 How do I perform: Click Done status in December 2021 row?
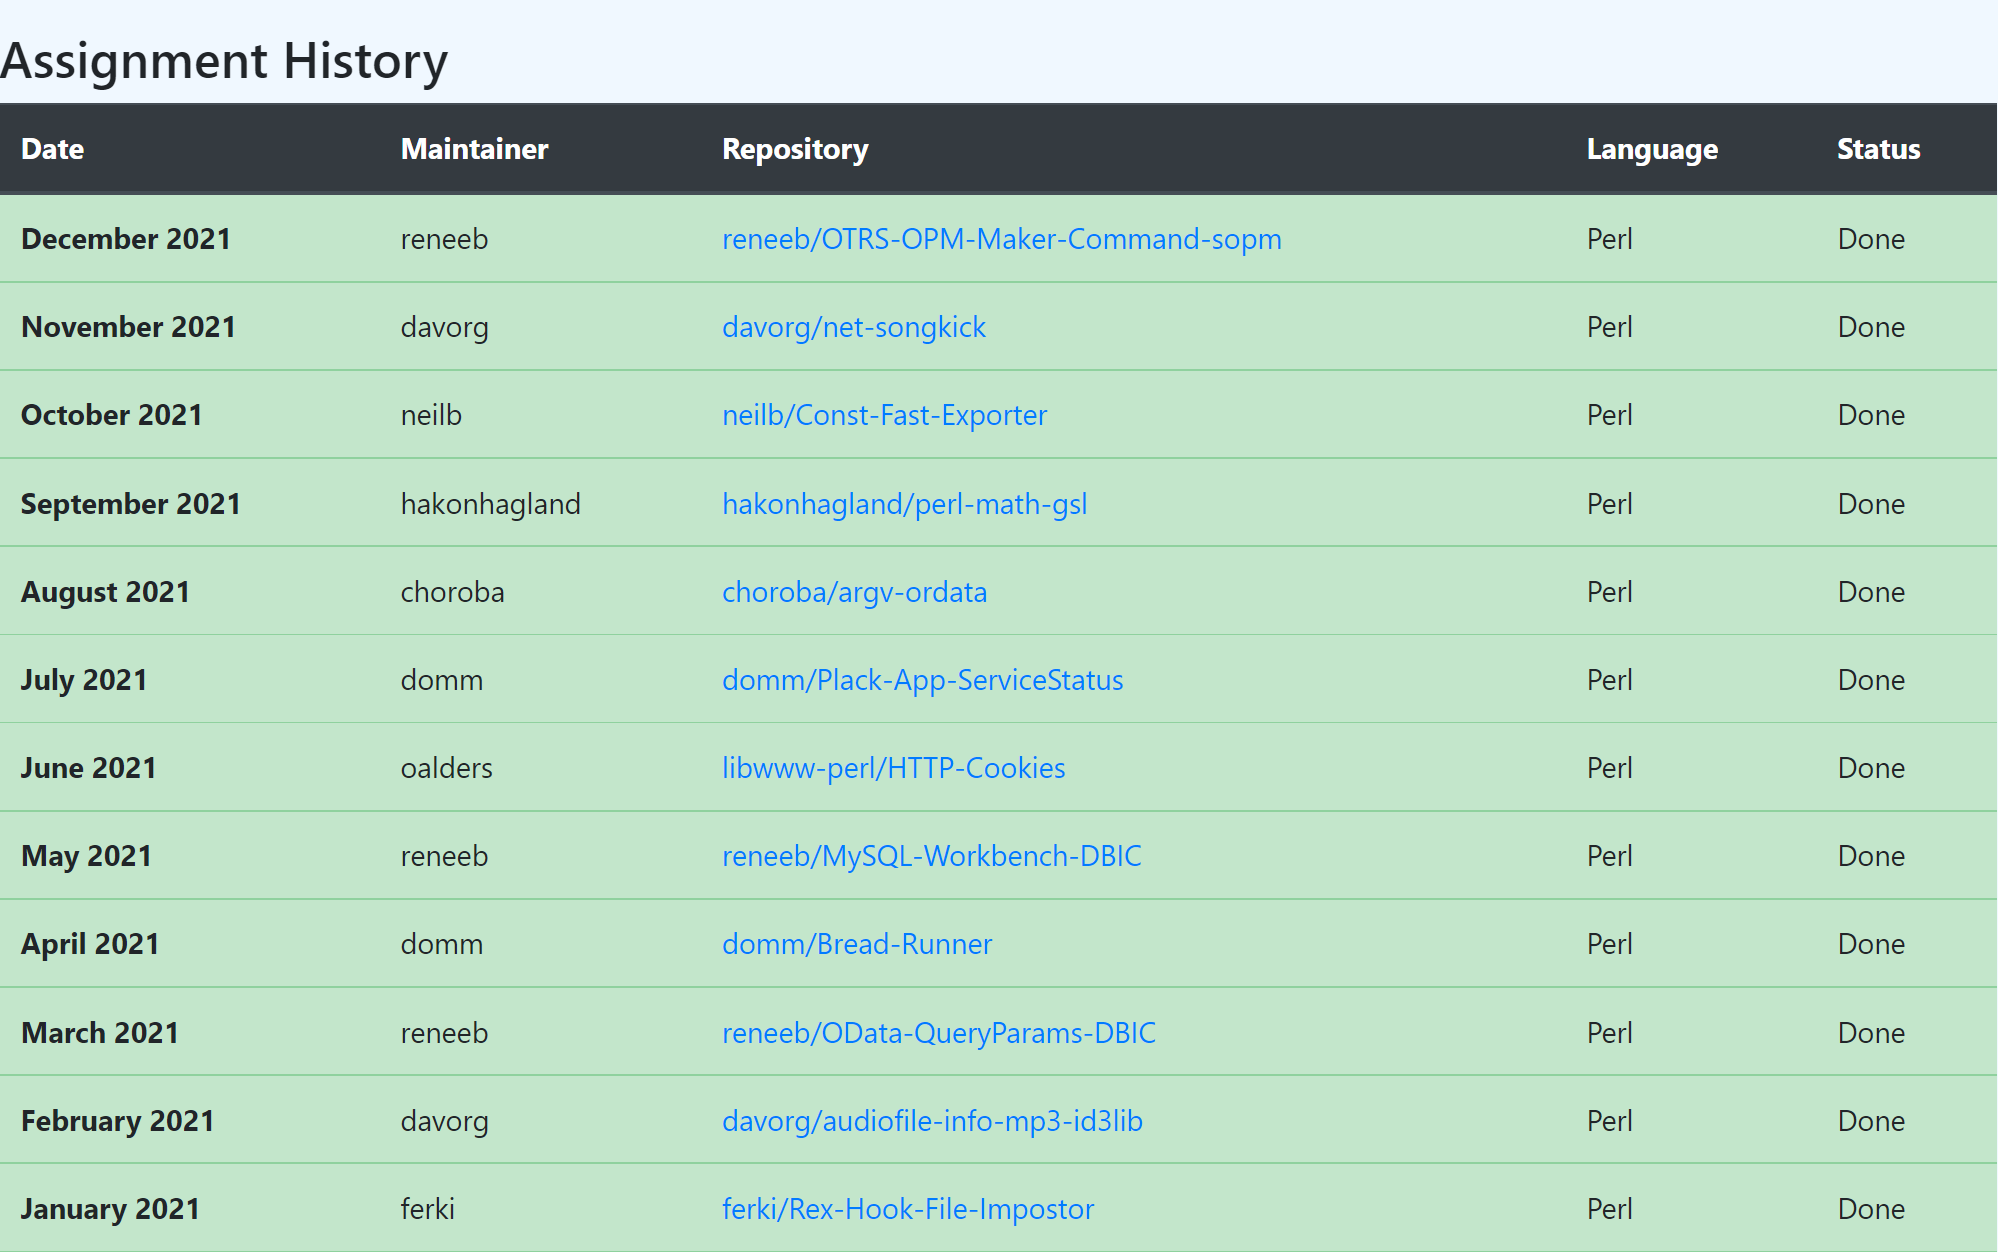click(1871, 239)
